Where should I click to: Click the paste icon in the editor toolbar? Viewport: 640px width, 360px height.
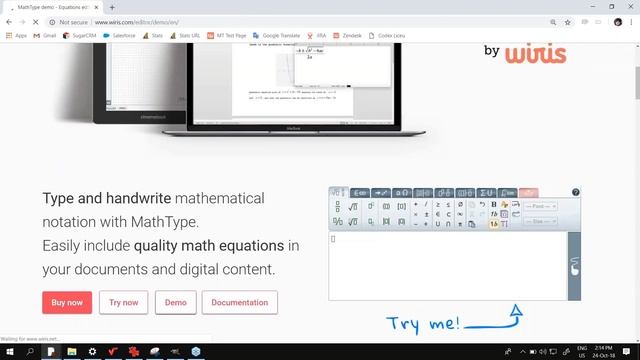click(472, 224)
